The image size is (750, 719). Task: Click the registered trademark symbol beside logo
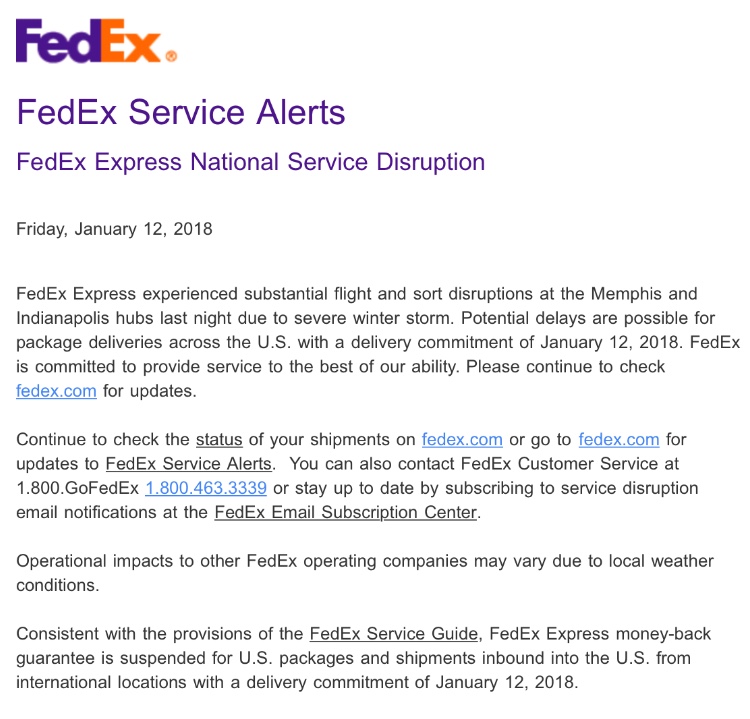pyautogui.click(x=171, y=56)
